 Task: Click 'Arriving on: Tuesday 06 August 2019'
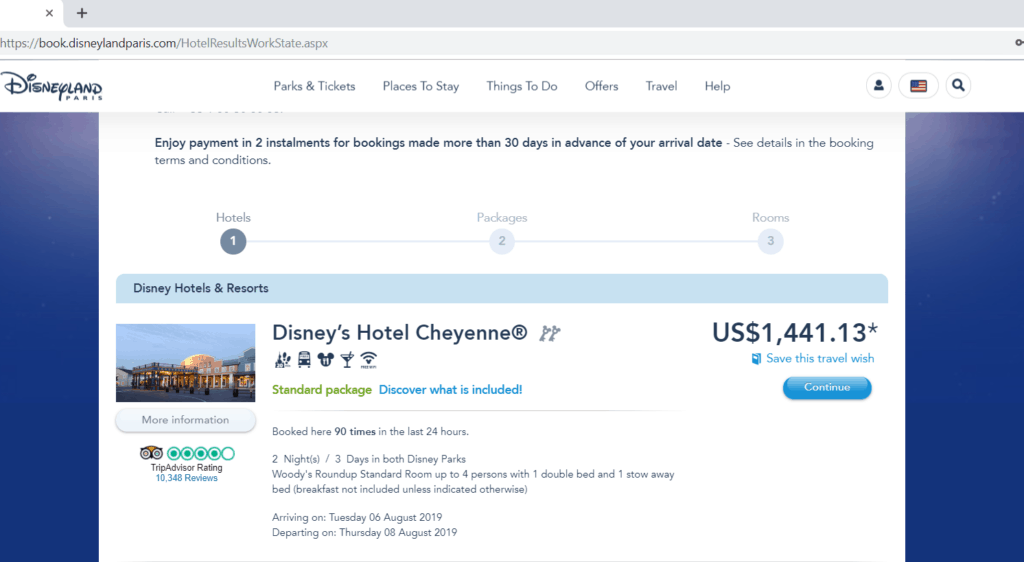[357, 518]
